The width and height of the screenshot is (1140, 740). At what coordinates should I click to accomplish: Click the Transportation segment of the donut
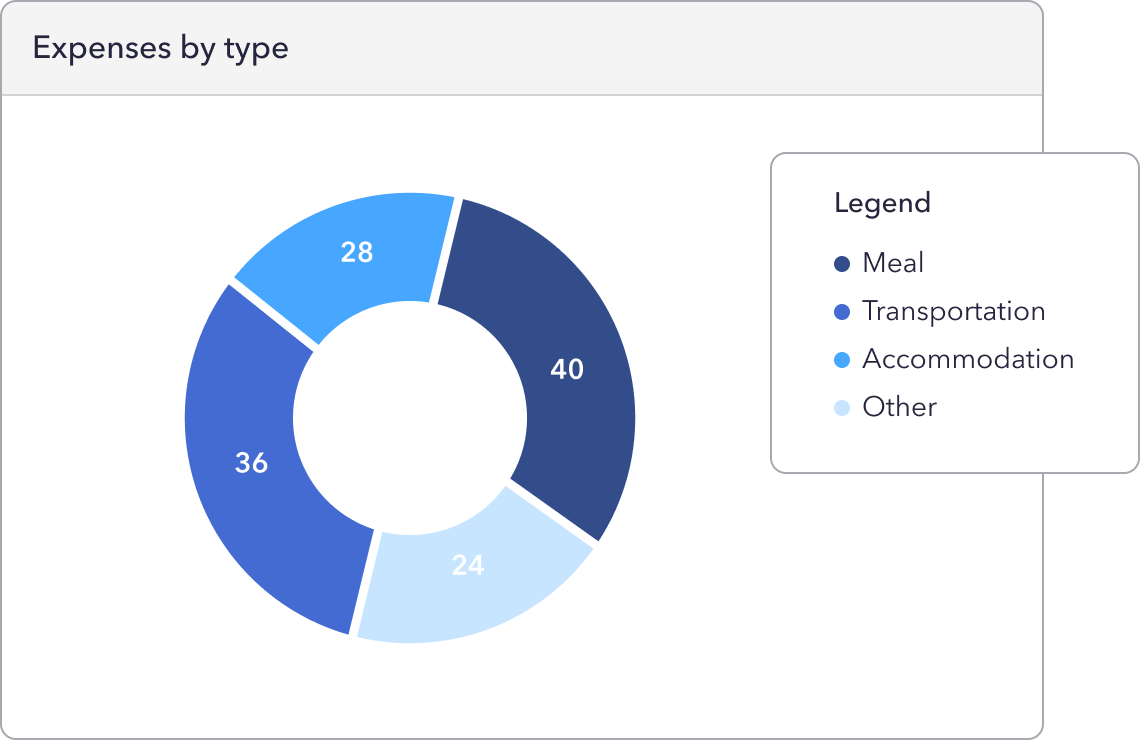(260, 520)
